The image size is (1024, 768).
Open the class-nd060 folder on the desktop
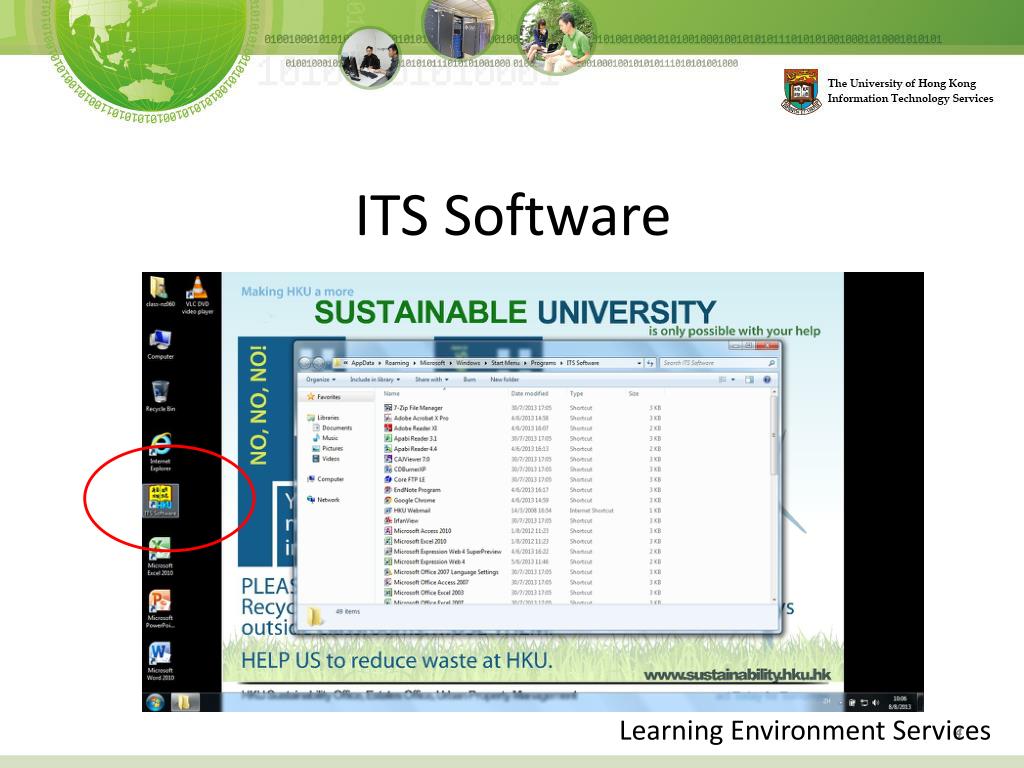point(159,291)
